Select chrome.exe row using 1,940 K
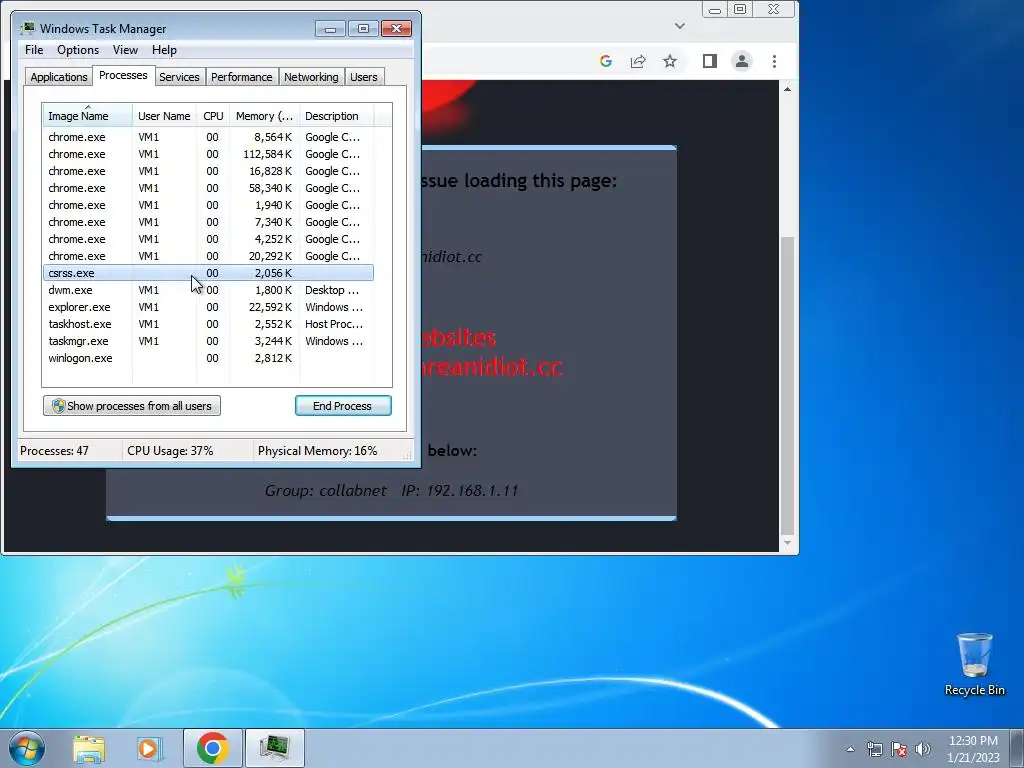Viewport: 1024px width, 768px height. click(208, 205)
